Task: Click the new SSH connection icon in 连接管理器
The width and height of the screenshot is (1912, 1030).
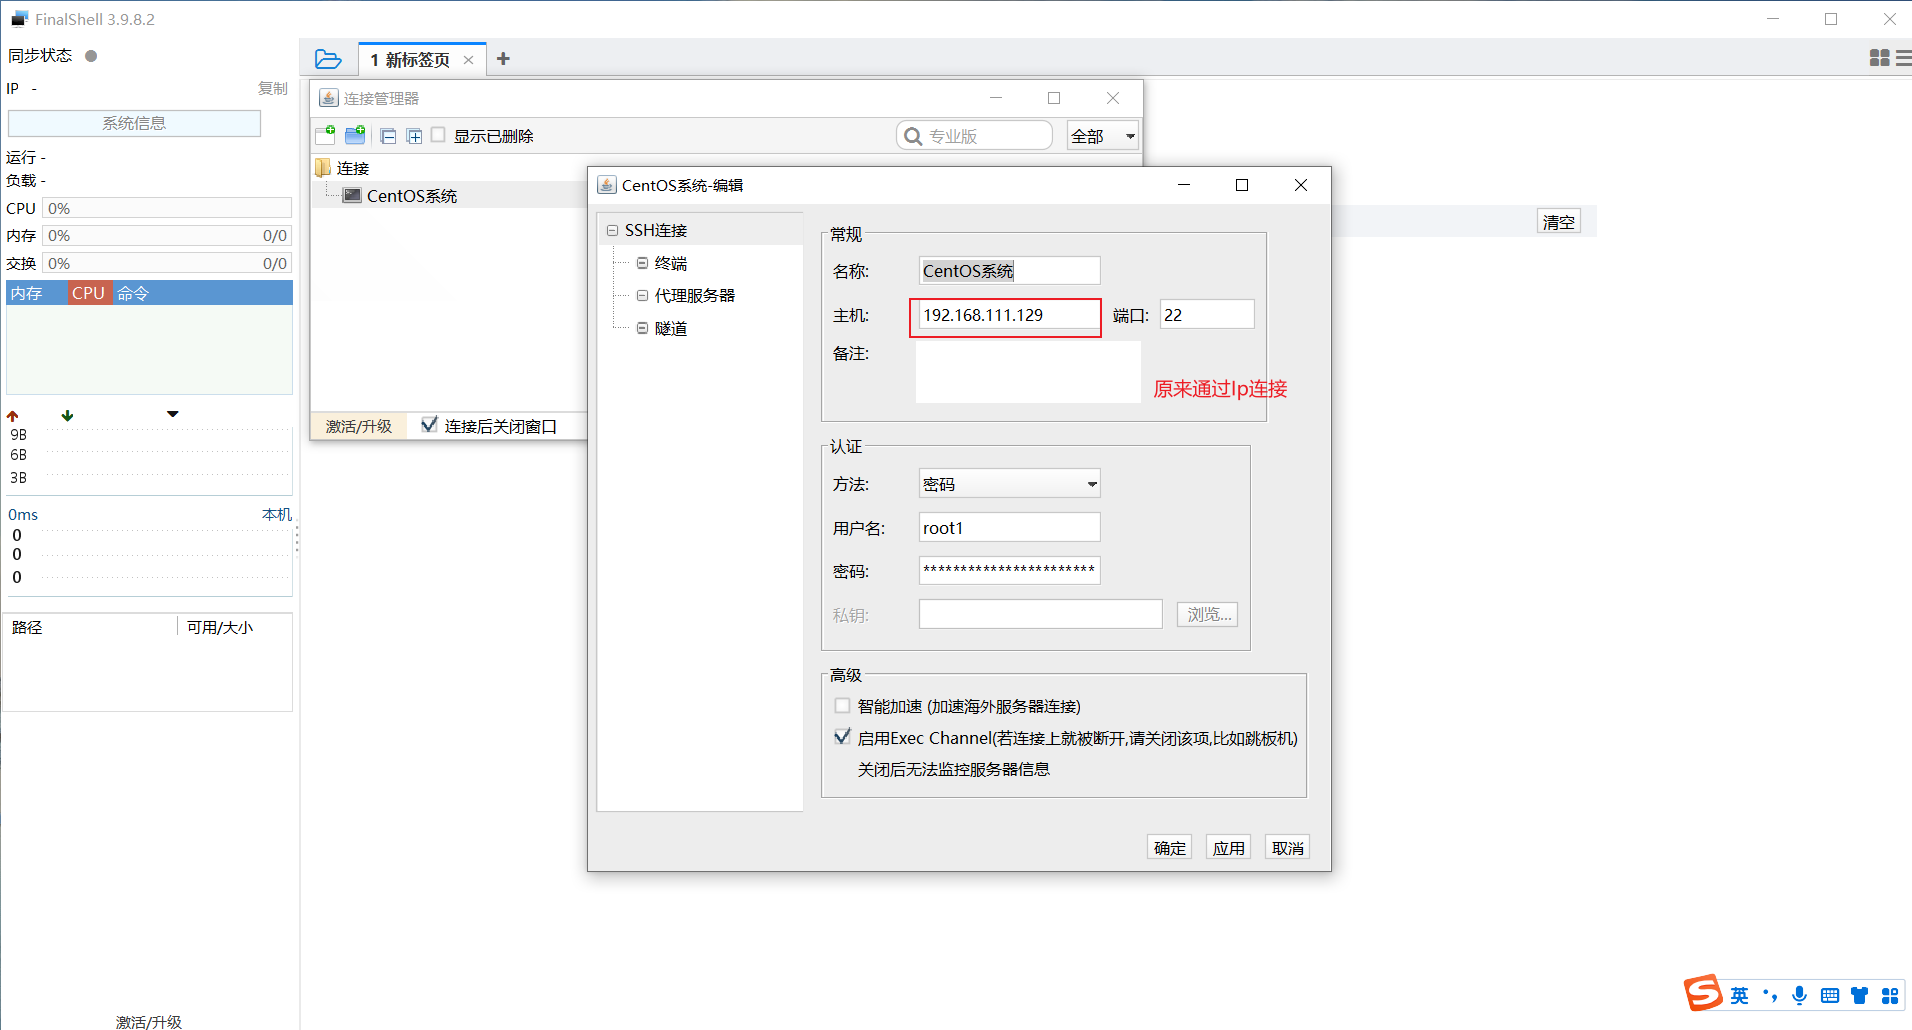Action: click(x=325, y=135)
